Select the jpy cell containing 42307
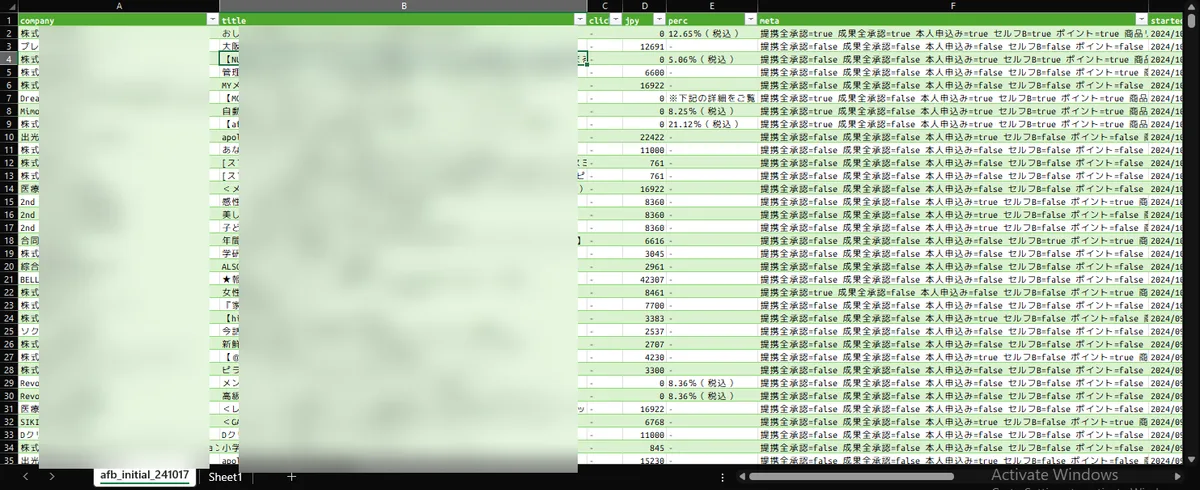Image resolution: width=1200 pixels, height=490 pixels. (644, 280)
